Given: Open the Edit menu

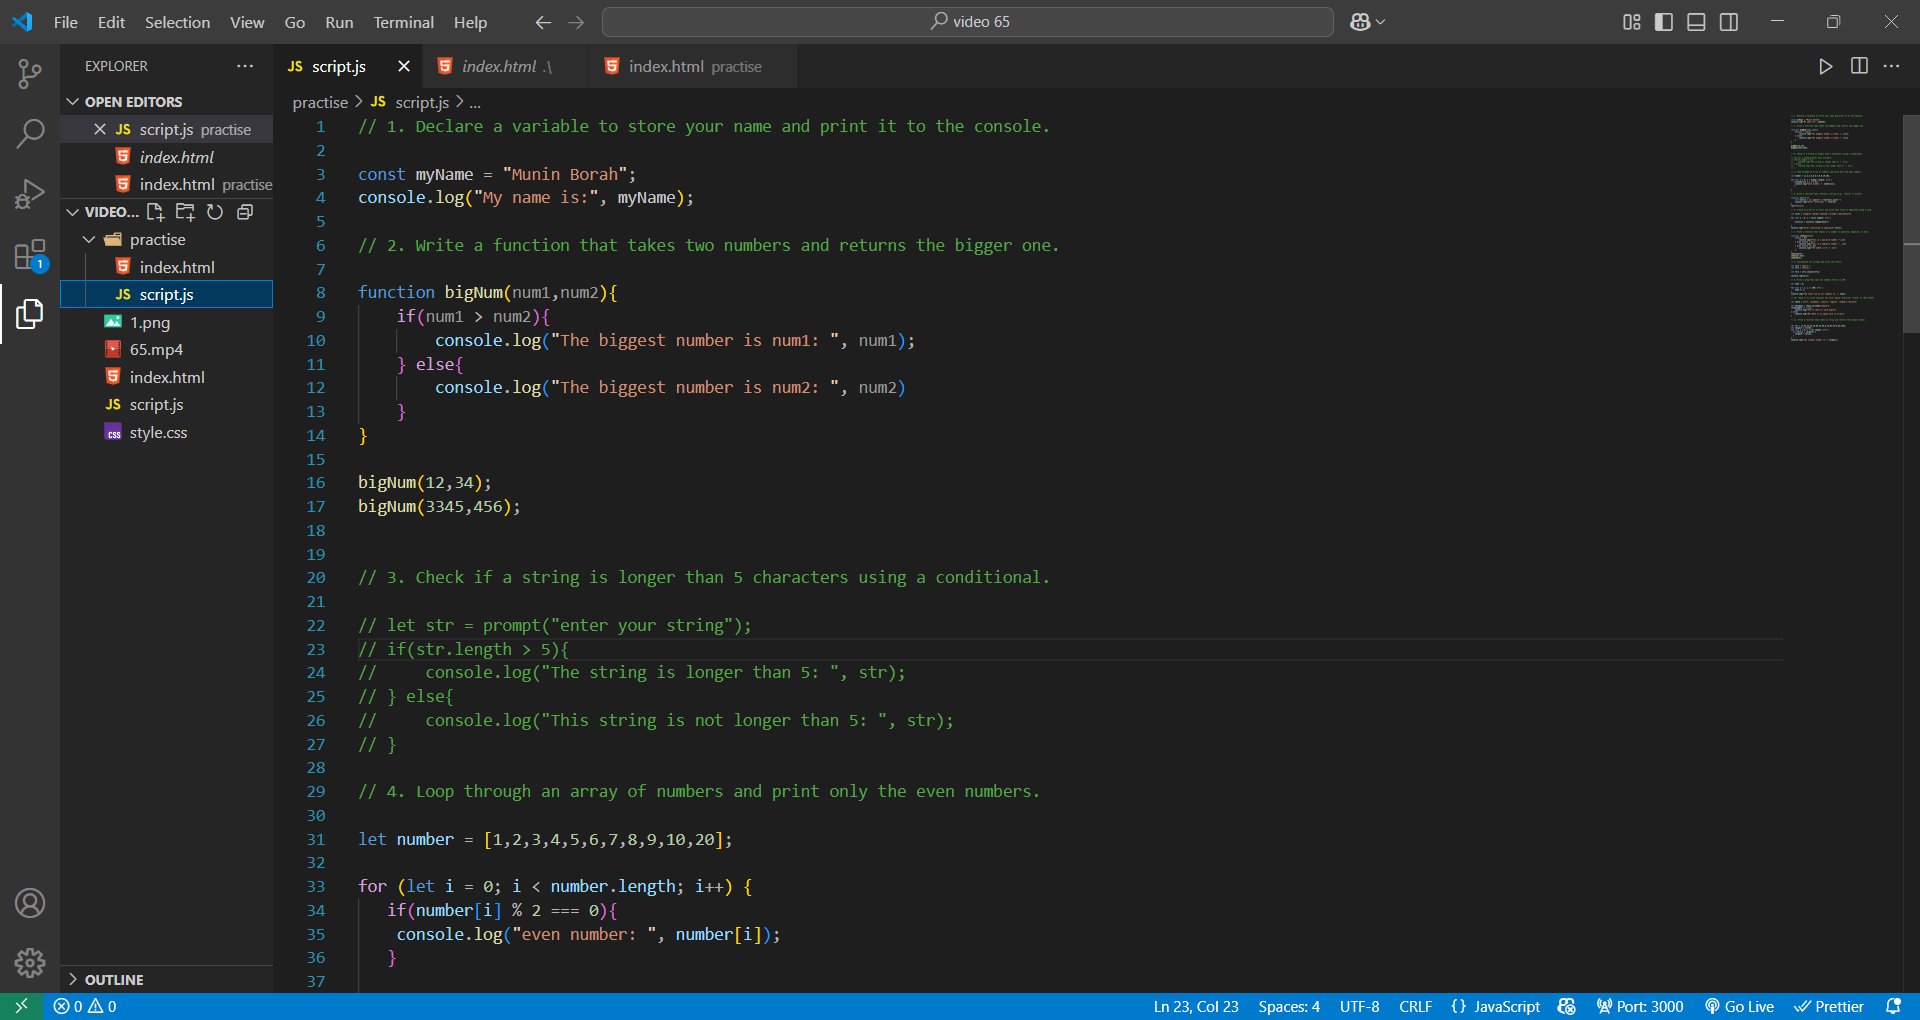Looking at the screenshot, I should (111, 22).
